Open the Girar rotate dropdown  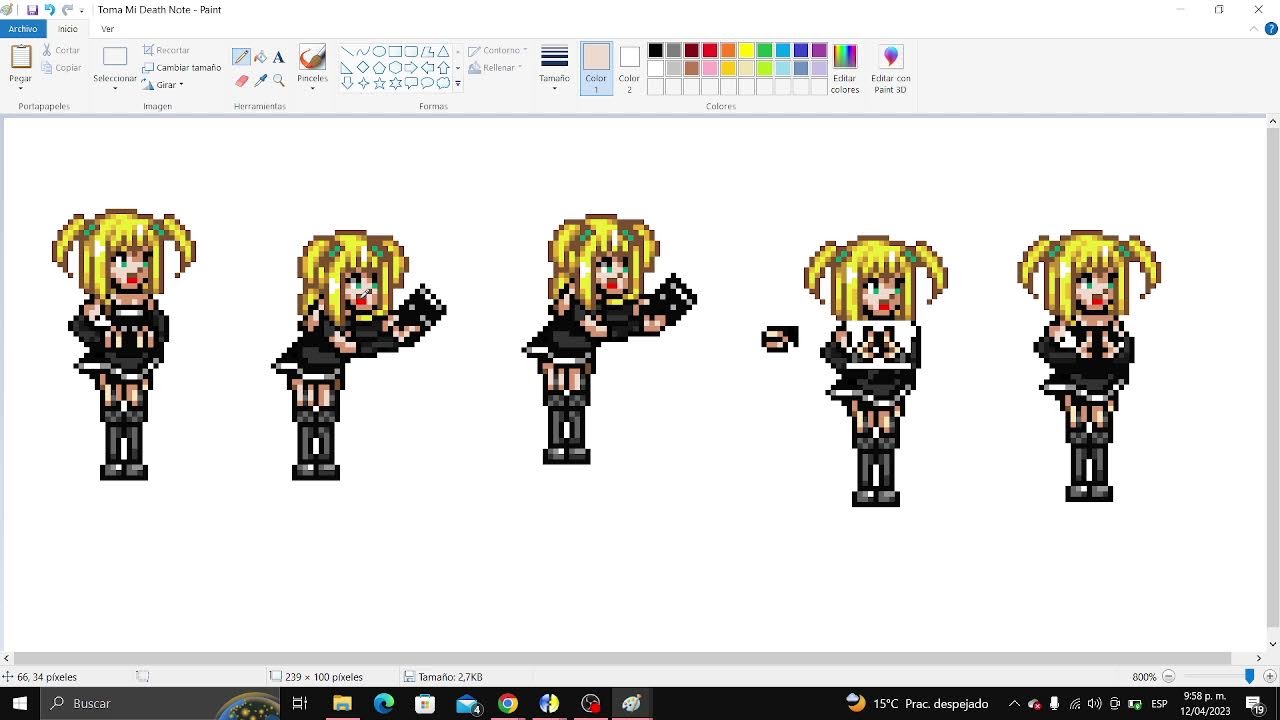(x=163, y=85)
